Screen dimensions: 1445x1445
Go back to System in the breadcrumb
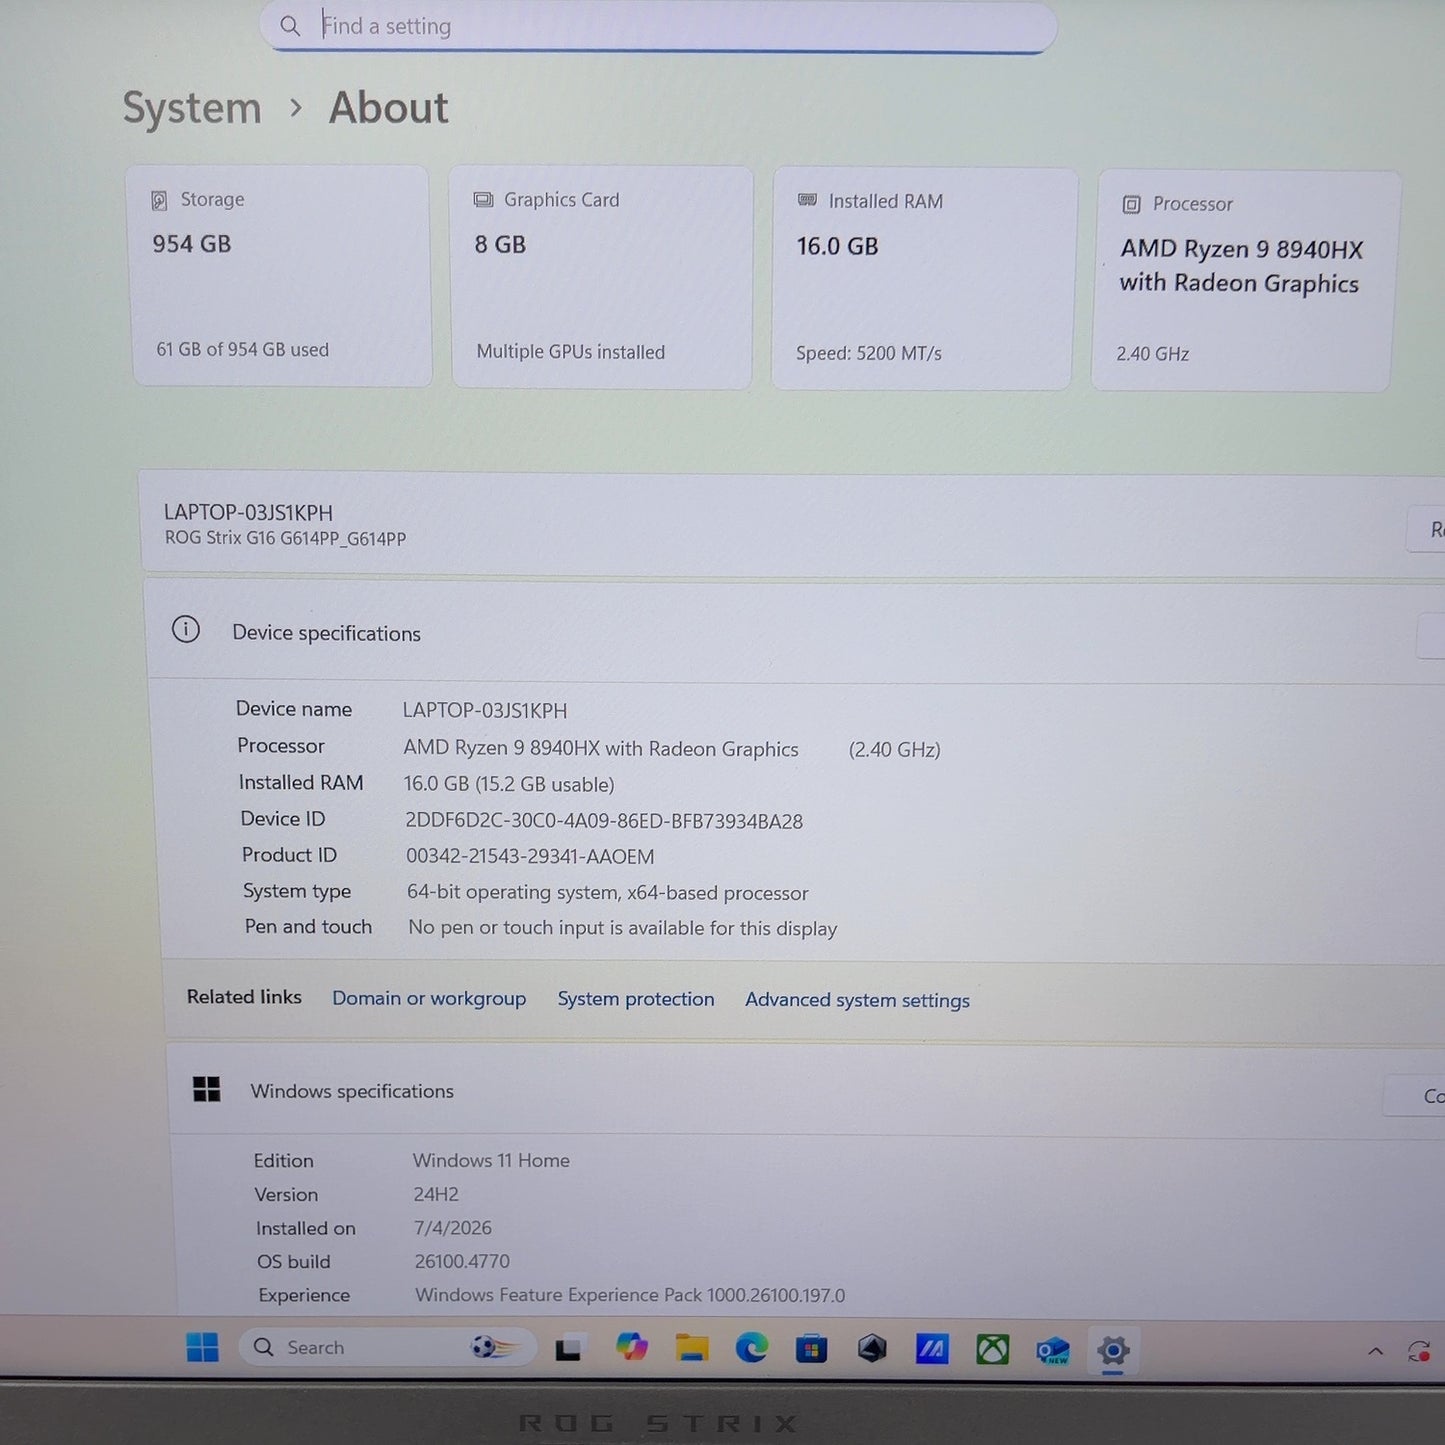(192, 108)
